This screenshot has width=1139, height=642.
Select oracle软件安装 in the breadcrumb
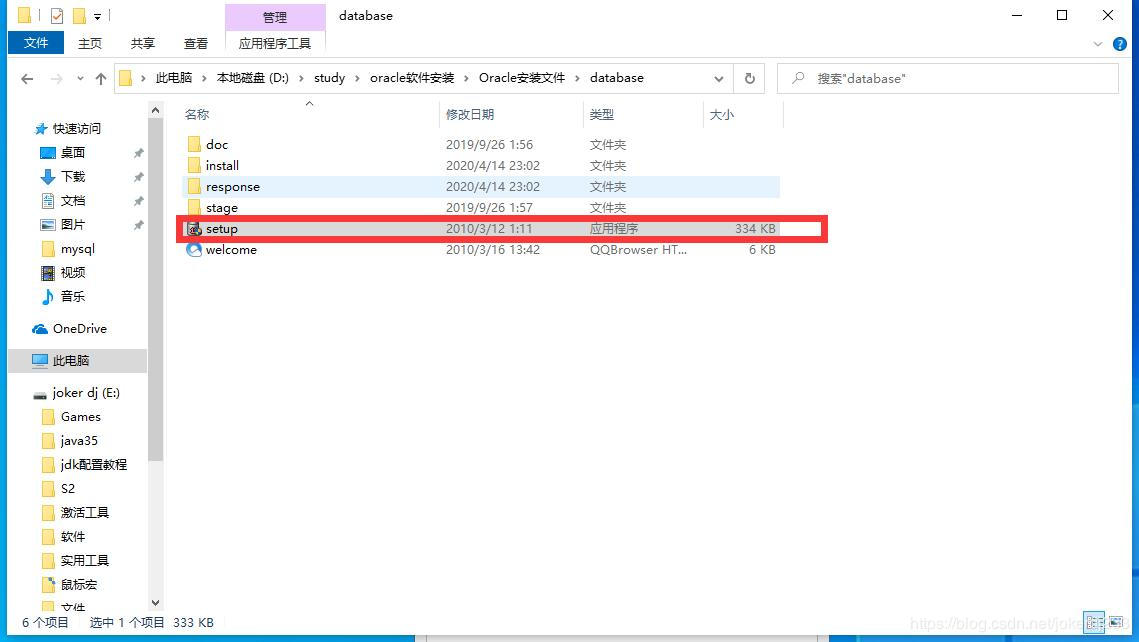point(412,78)
